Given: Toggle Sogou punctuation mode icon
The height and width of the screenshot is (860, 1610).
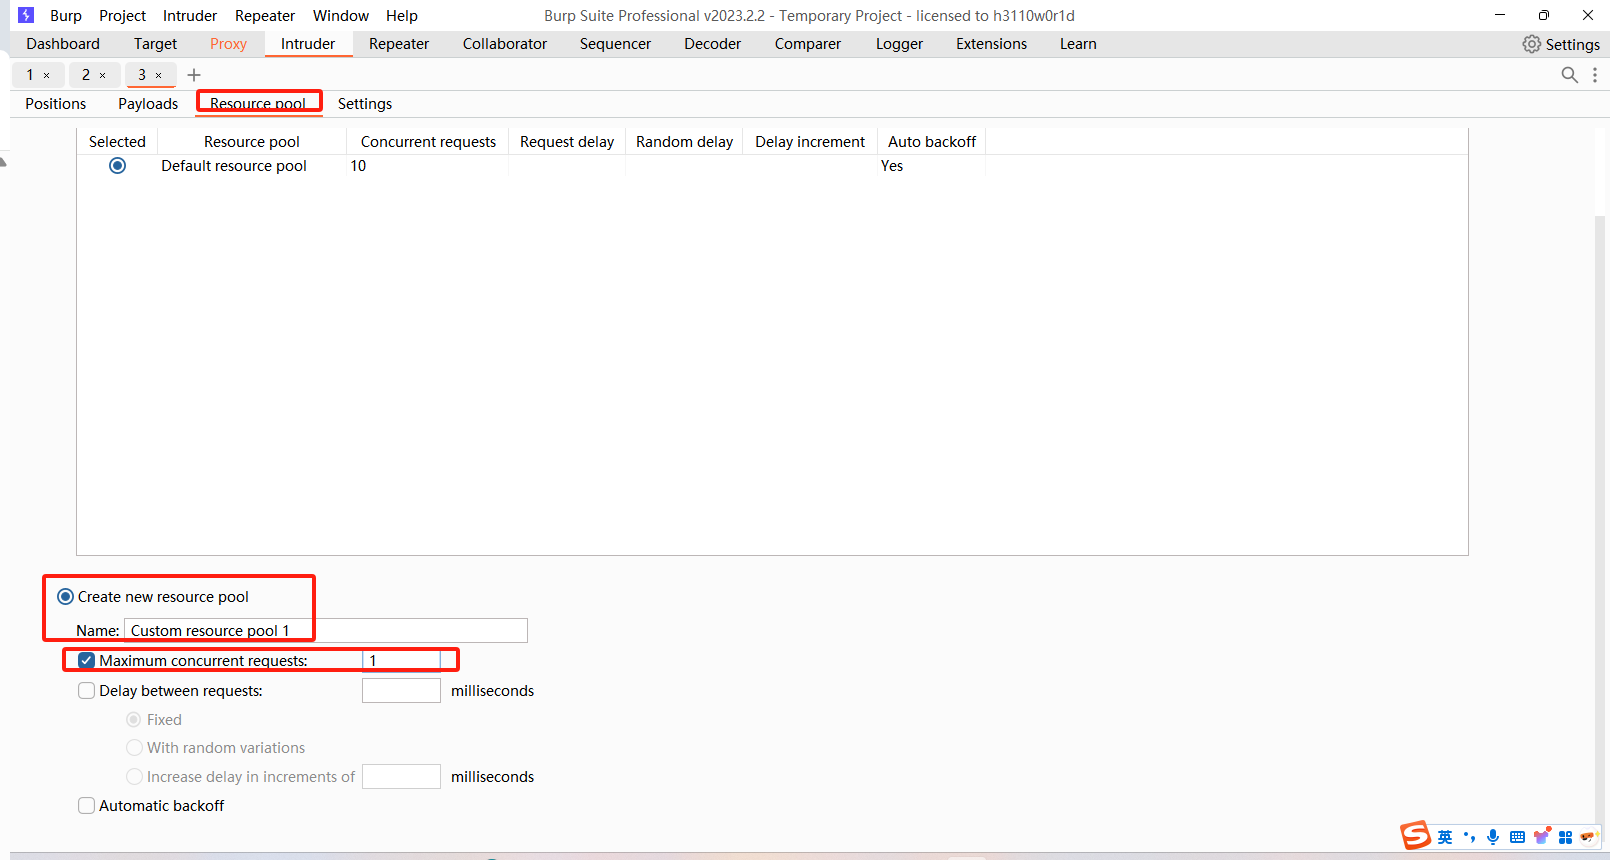Looking at the screenshot, I should (x=1469, y=837).
